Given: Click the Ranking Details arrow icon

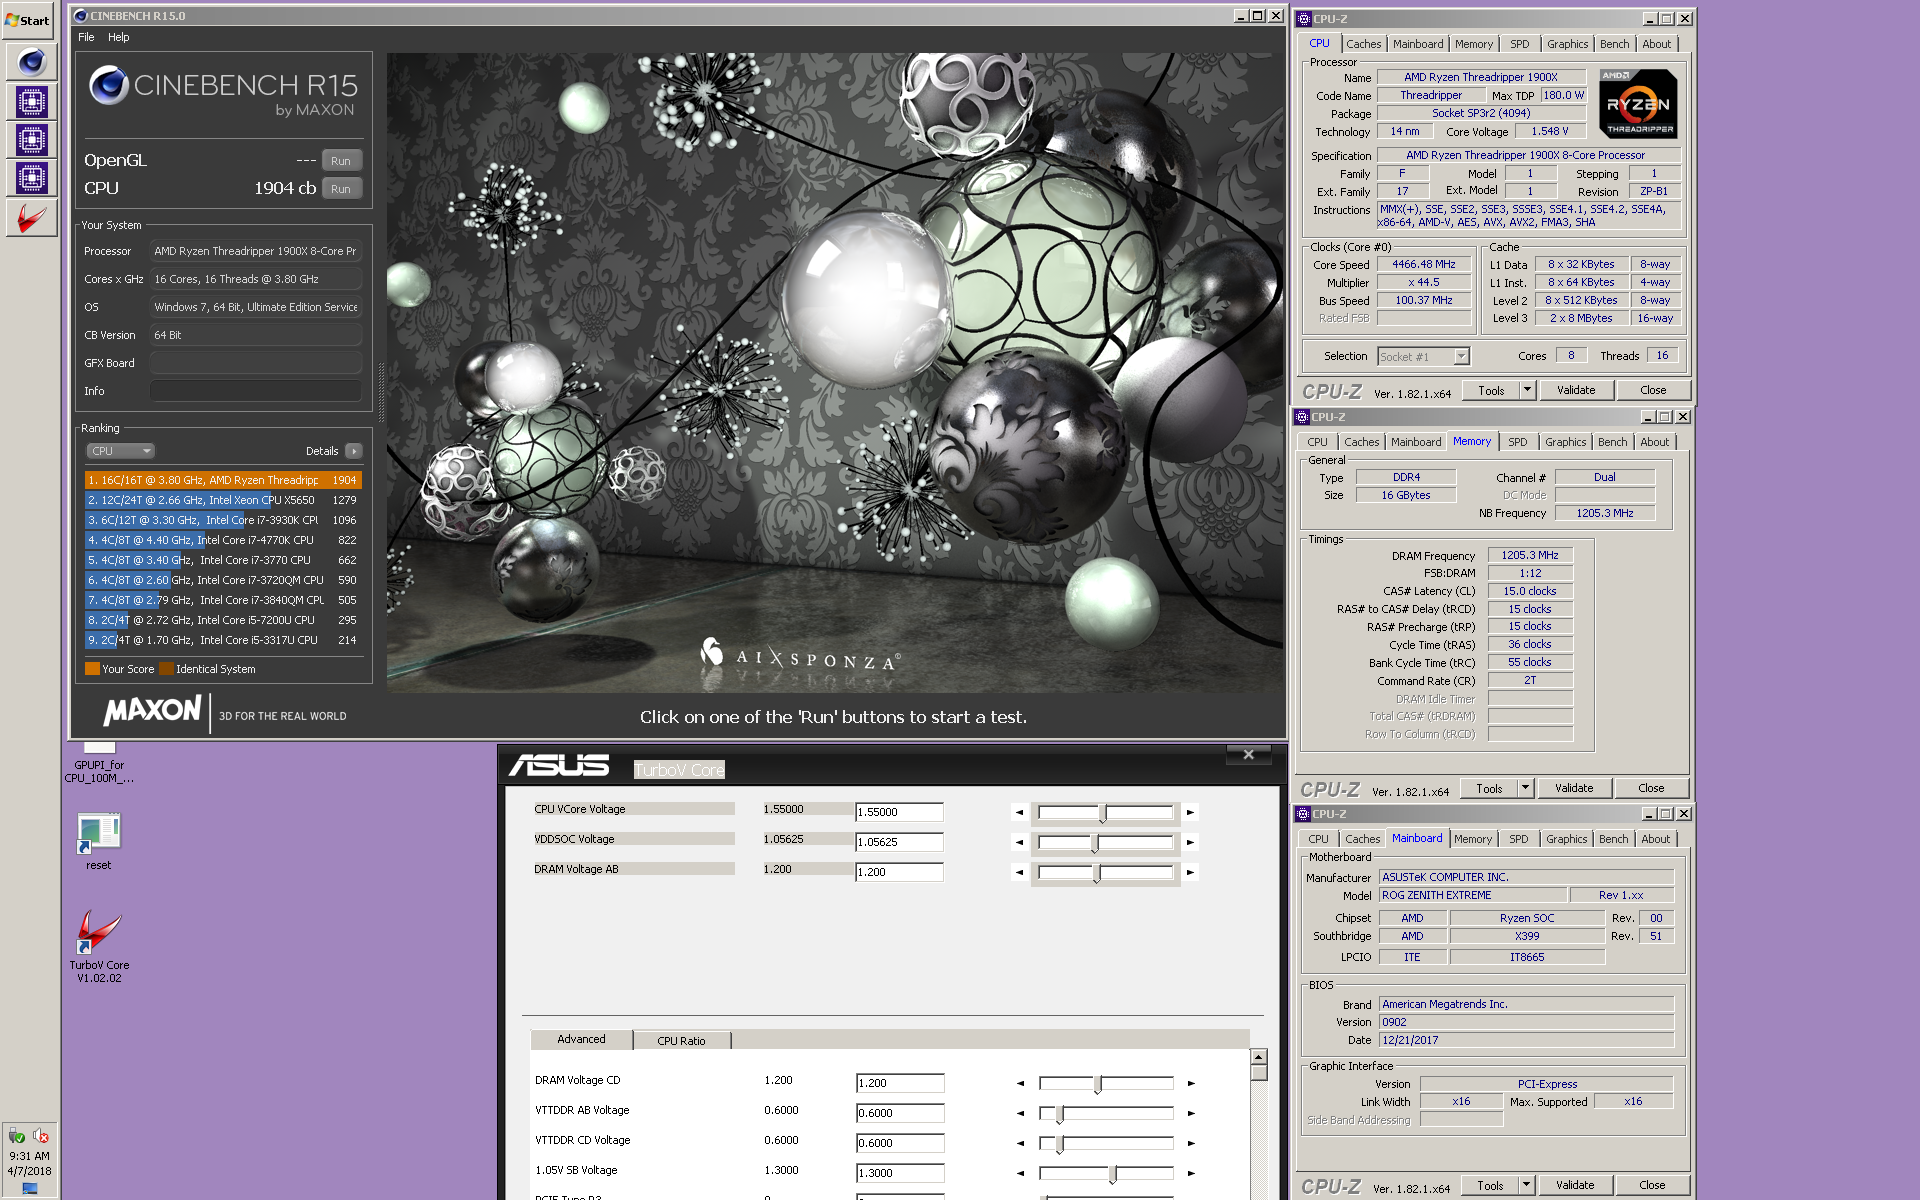Looking at the screenshot, I should [354, 451].
